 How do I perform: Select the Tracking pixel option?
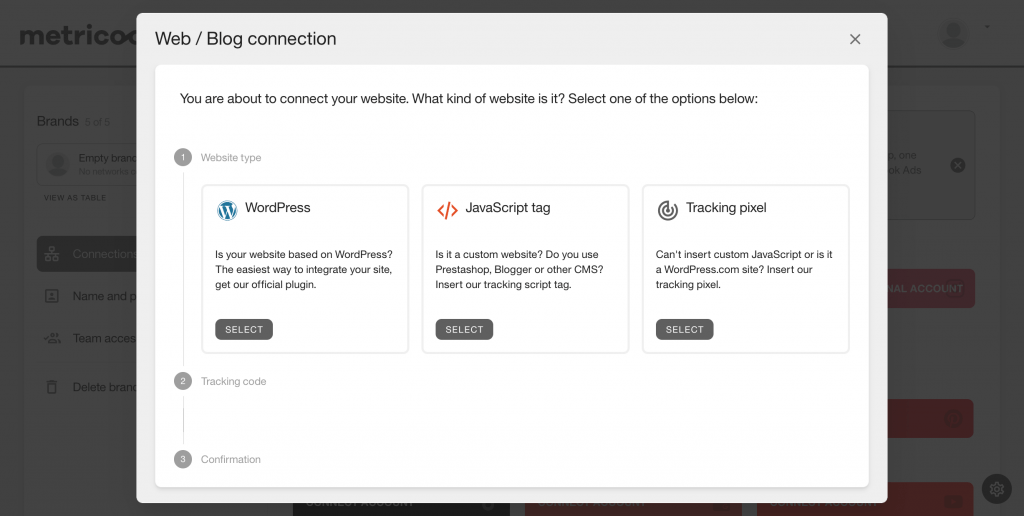(684, 329)
